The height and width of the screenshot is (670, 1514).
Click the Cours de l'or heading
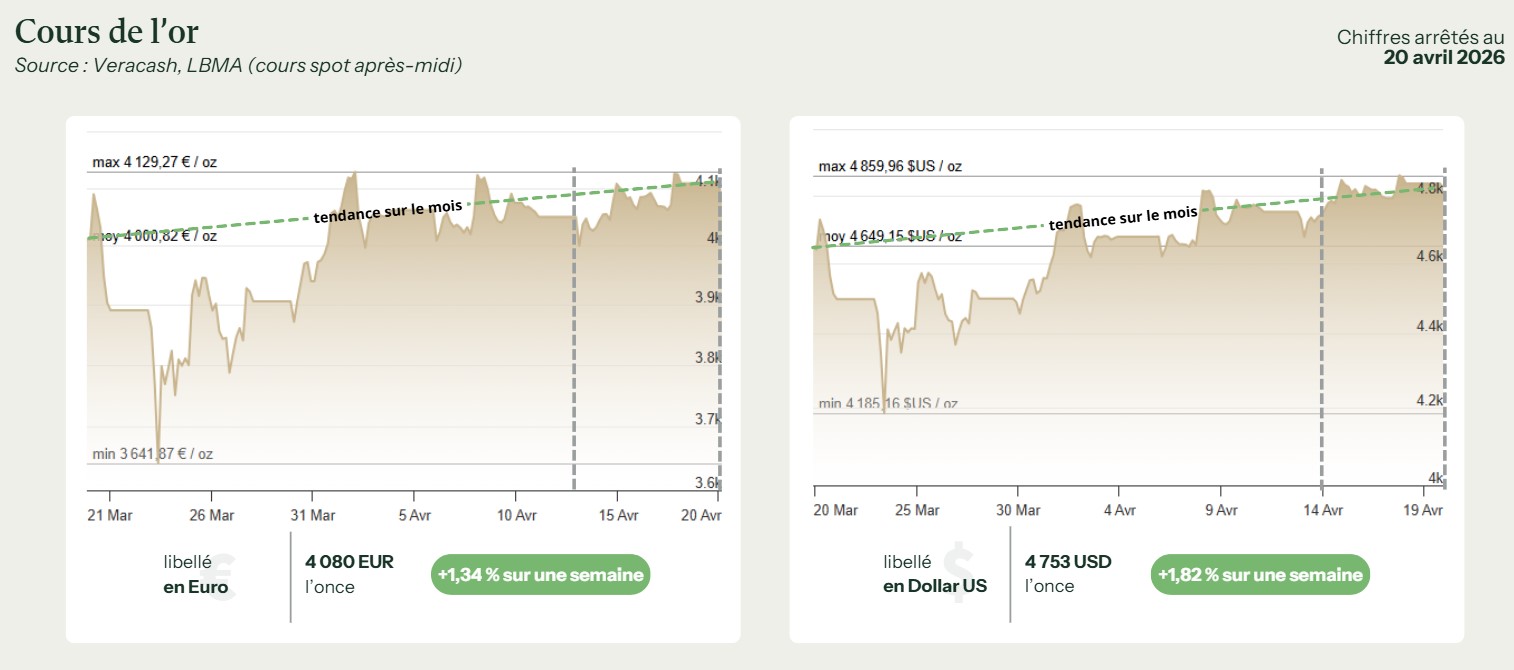pos(107,31)
